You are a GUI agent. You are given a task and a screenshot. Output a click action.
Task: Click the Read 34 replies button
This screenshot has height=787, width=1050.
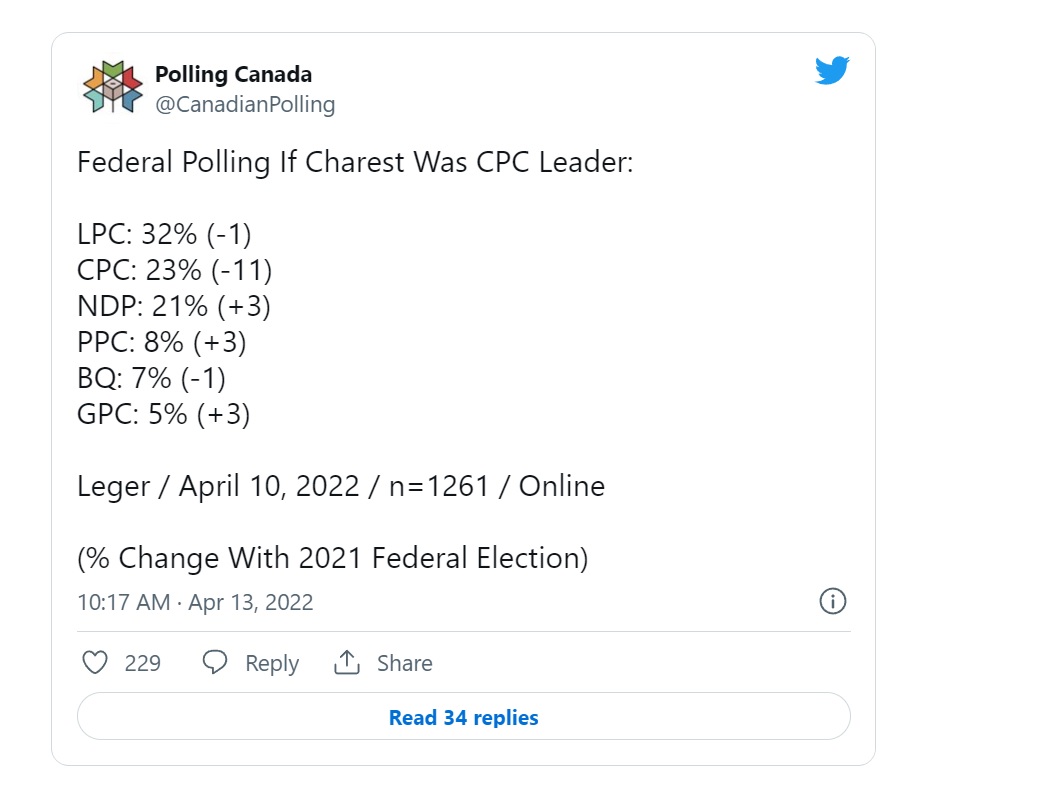[x=463, y=717]
